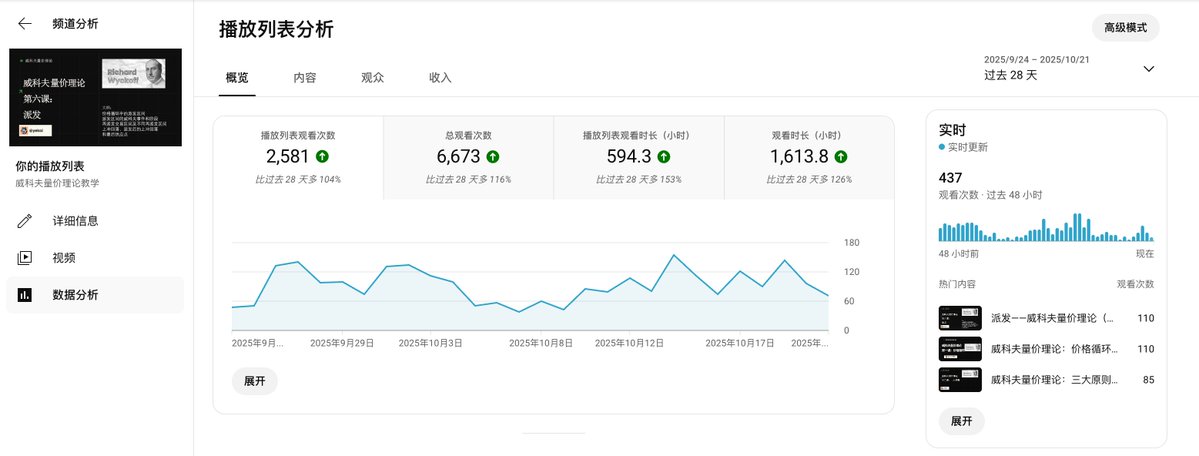Click the 视频 play-box icon in sidebar
The image size is (1199, 456).
coord(25,258)
